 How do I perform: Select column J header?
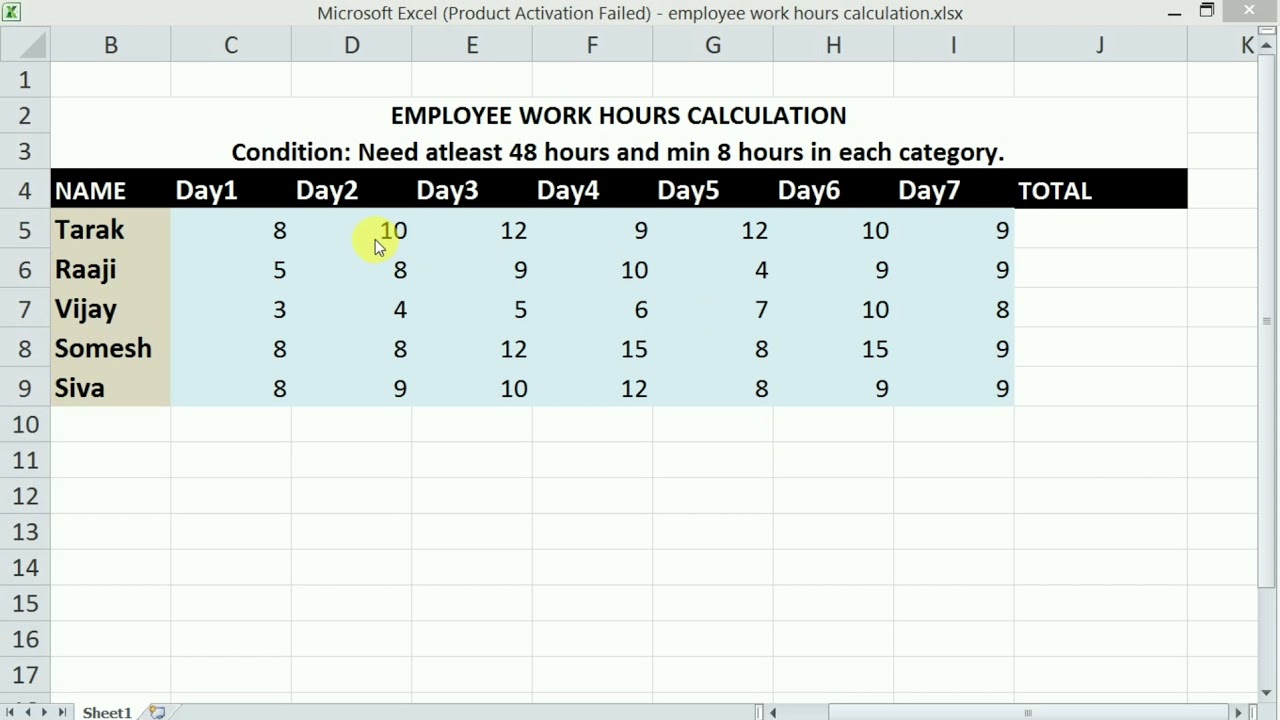click(1101, 45)
